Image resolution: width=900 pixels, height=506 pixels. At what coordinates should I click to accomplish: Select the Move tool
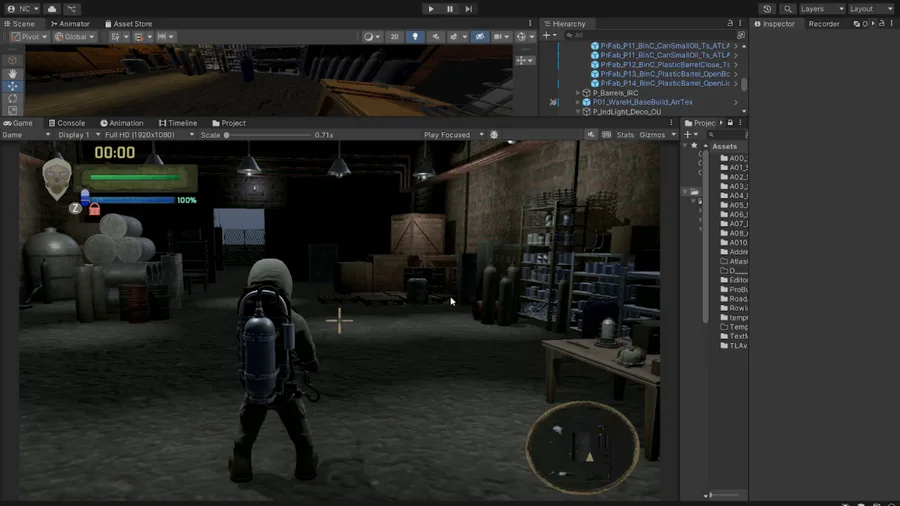click(13, 86)
